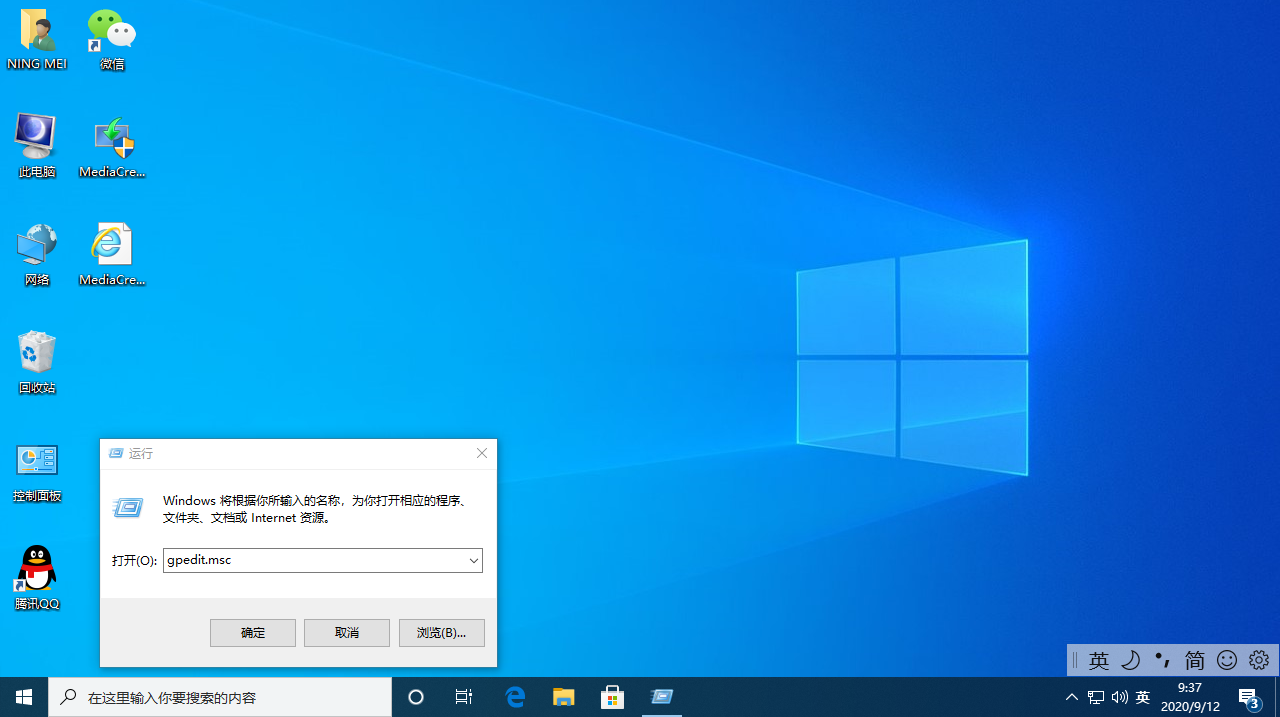The width and height of the screenshot is (1280, 717).
Task: Switch 简 simplified mode in the IME toolbar
Action: 1194,660
